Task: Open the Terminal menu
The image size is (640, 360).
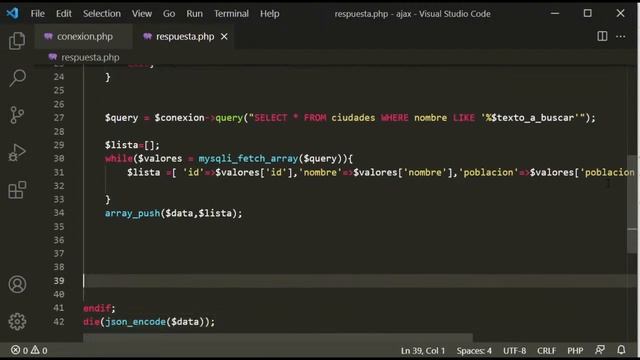Action: (x=231, y=13)
